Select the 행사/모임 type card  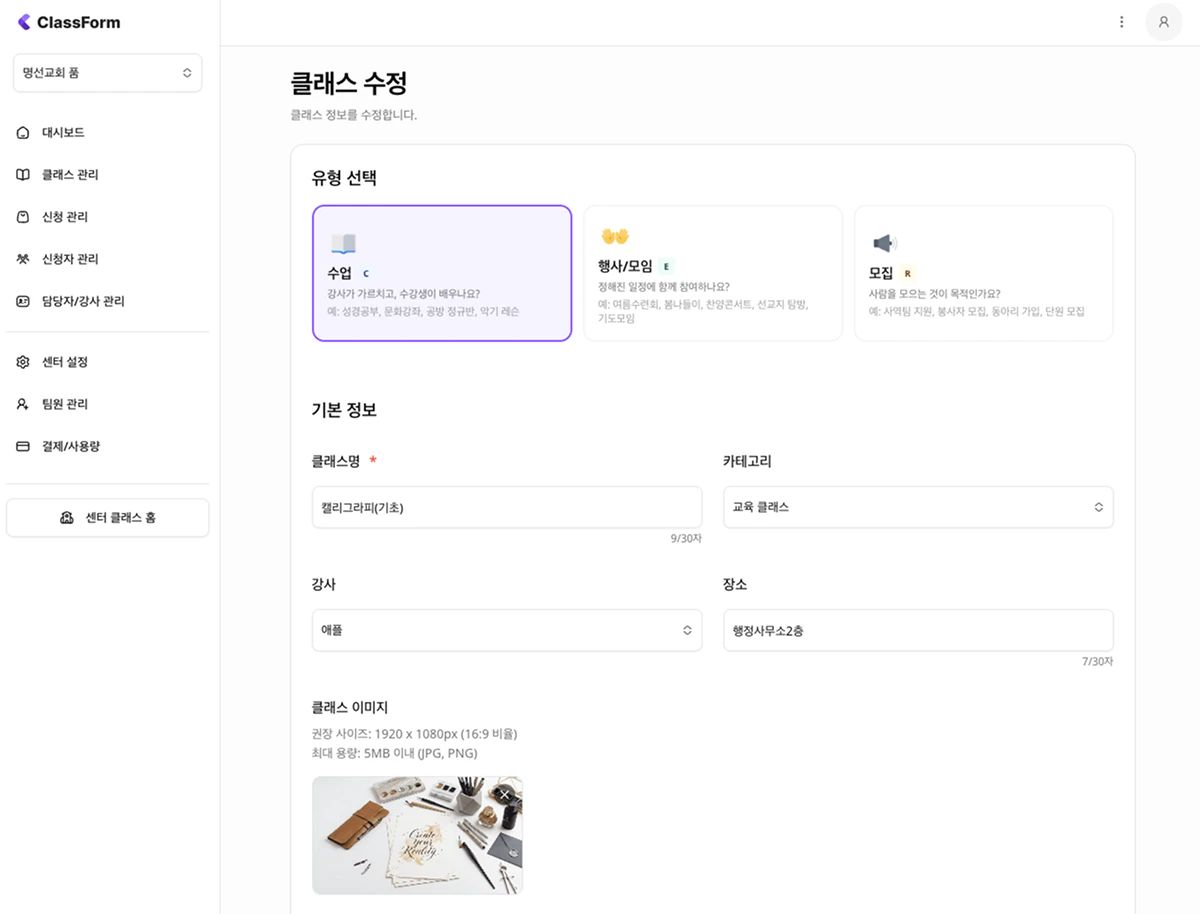pyautogui.click(x=713, y=273)
